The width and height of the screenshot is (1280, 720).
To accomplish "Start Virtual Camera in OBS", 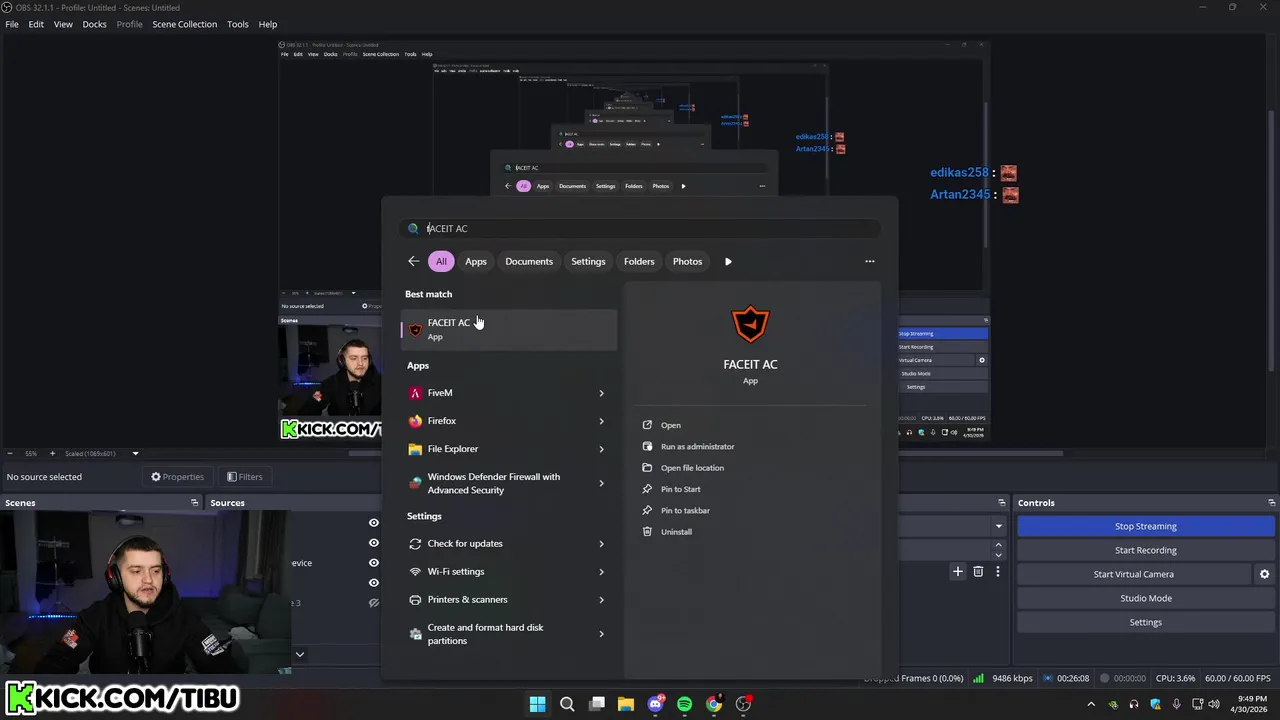I will [x=1134, y=574].
